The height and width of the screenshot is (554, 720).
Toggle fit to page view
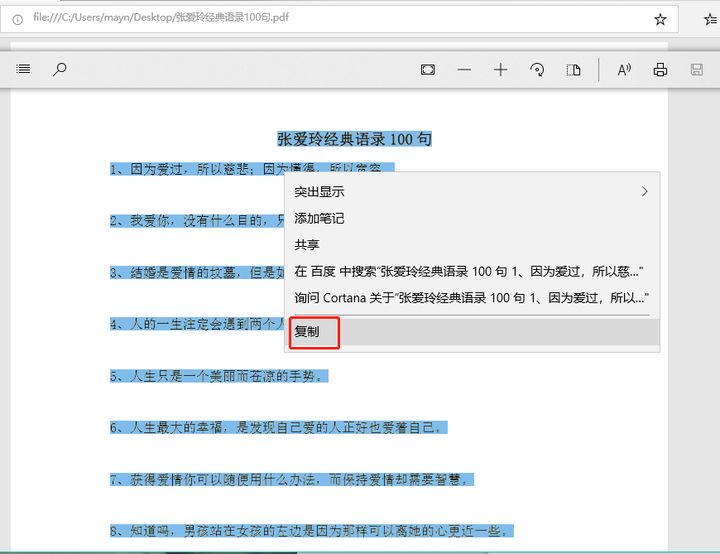[x=428, y=70]
